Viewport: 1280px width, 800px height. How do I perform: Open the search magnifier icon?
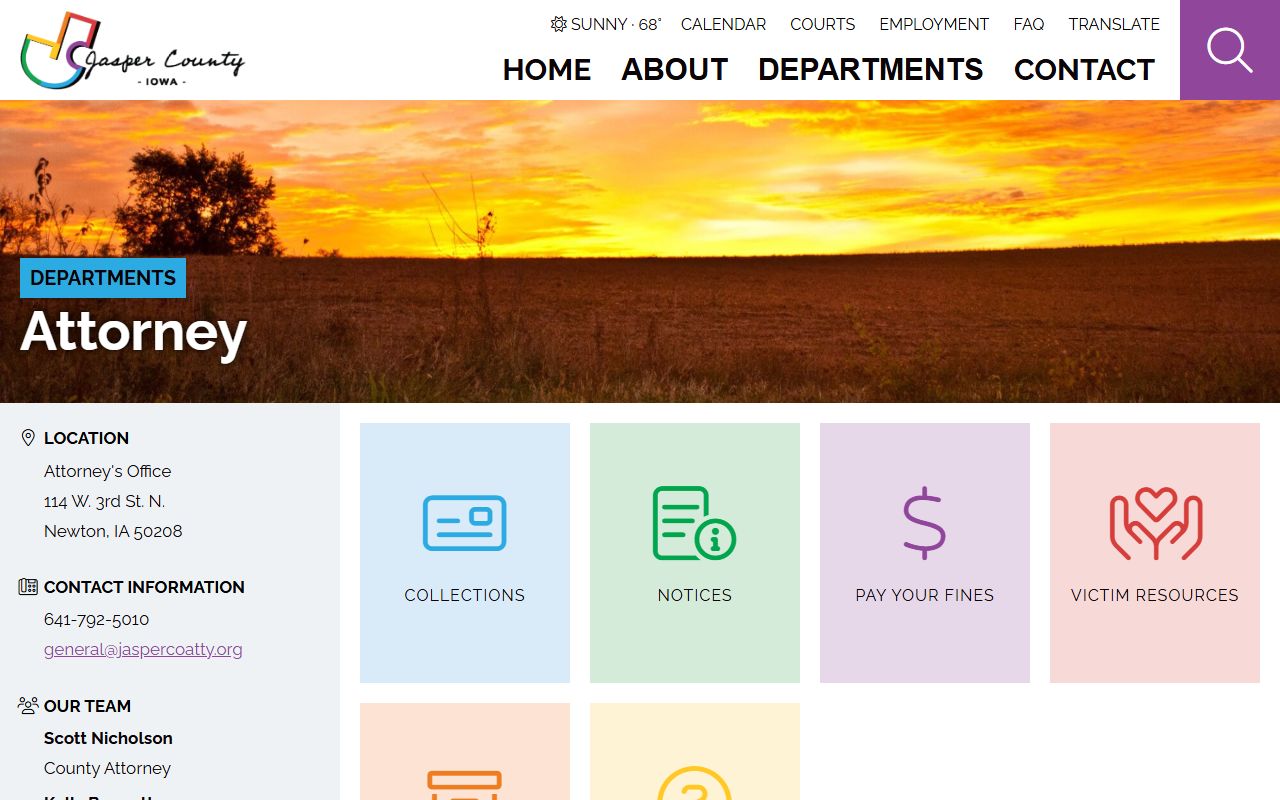1230,50
